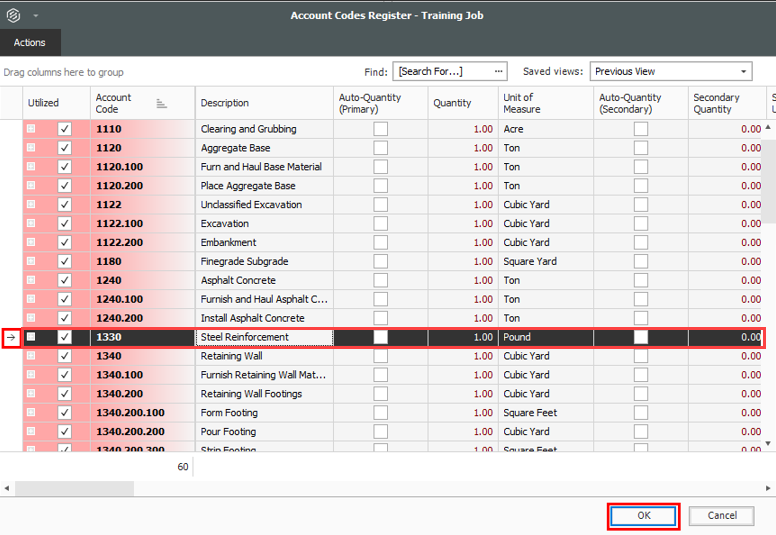
Task: Toggle Auto-Quantity (Primary) for Excavation row
Action: [381, 224]
